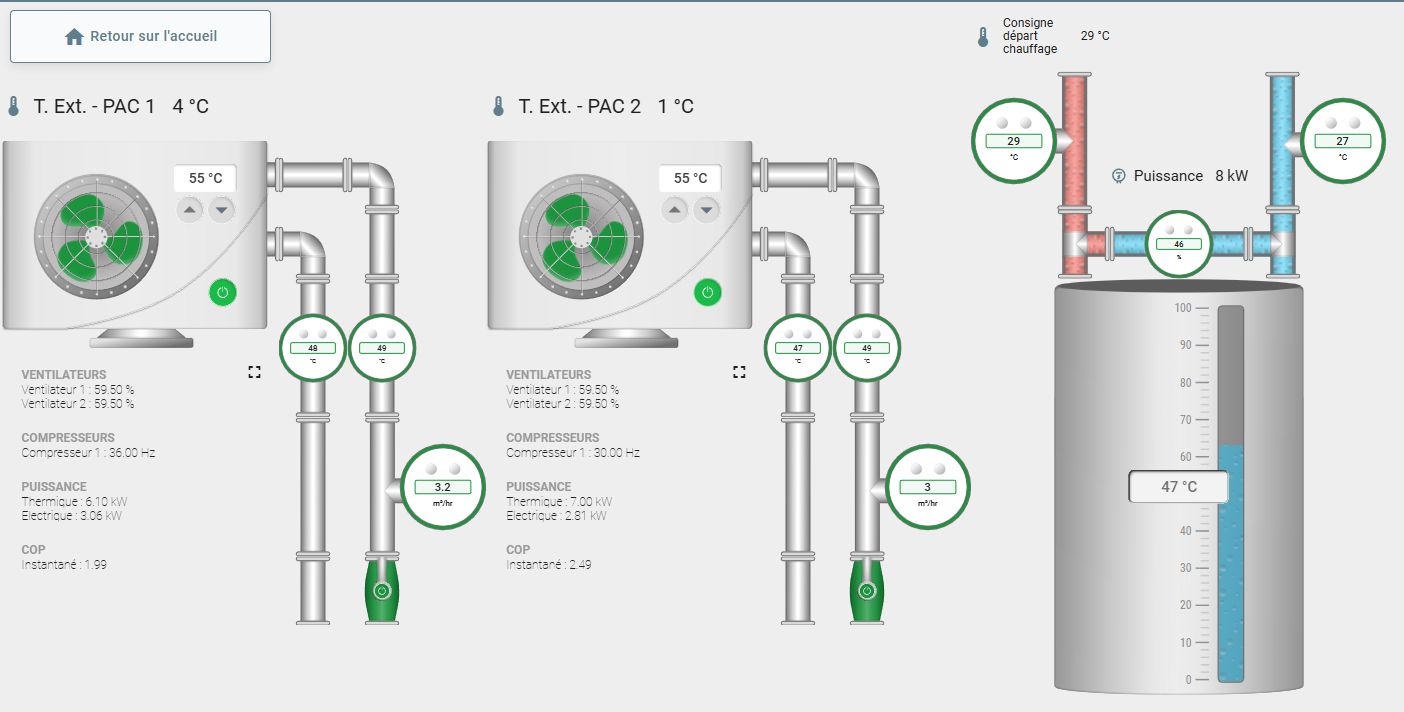Select PAC 1 flow gauge showing 3.2 m³/hr
The image size is (1404, 712).
coord(442,487)
